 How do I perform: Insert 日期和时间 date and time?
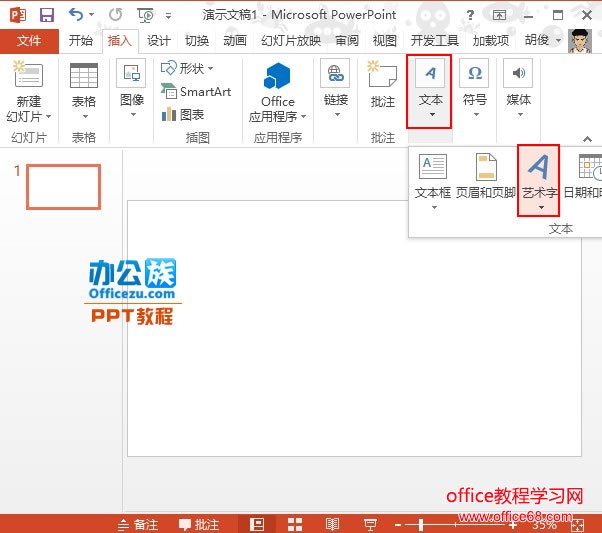point(582,177)
